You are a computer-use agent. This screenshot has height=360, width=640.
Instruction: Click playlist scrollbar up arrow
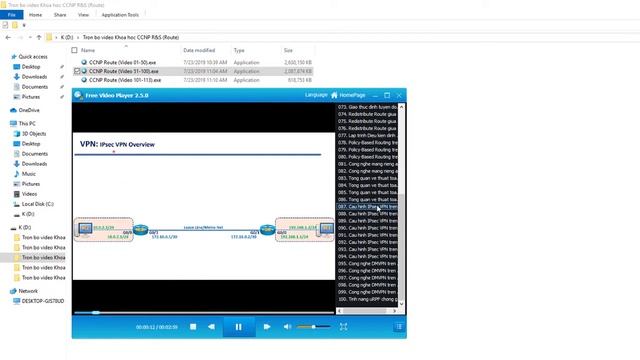[401, 107]
